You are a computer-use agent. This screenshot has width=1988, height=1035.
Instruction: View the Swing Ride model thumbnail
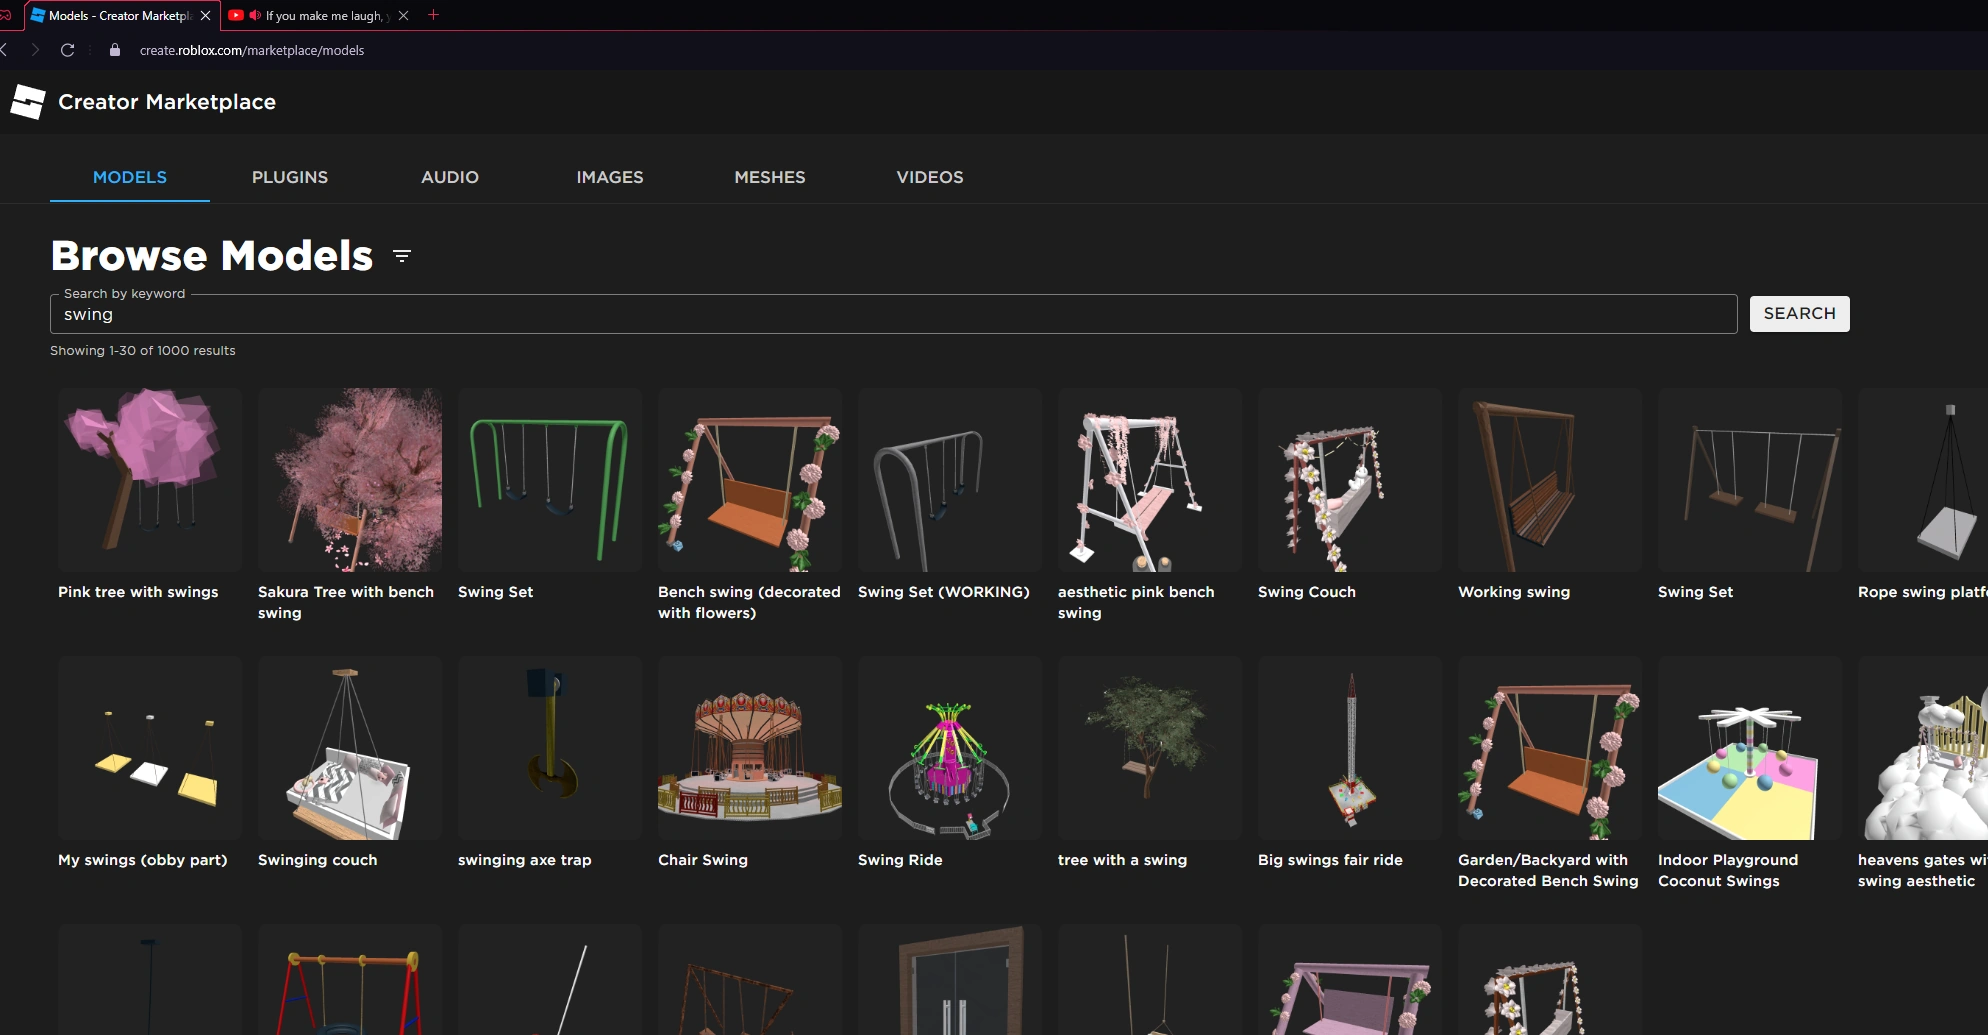(949, 748)
